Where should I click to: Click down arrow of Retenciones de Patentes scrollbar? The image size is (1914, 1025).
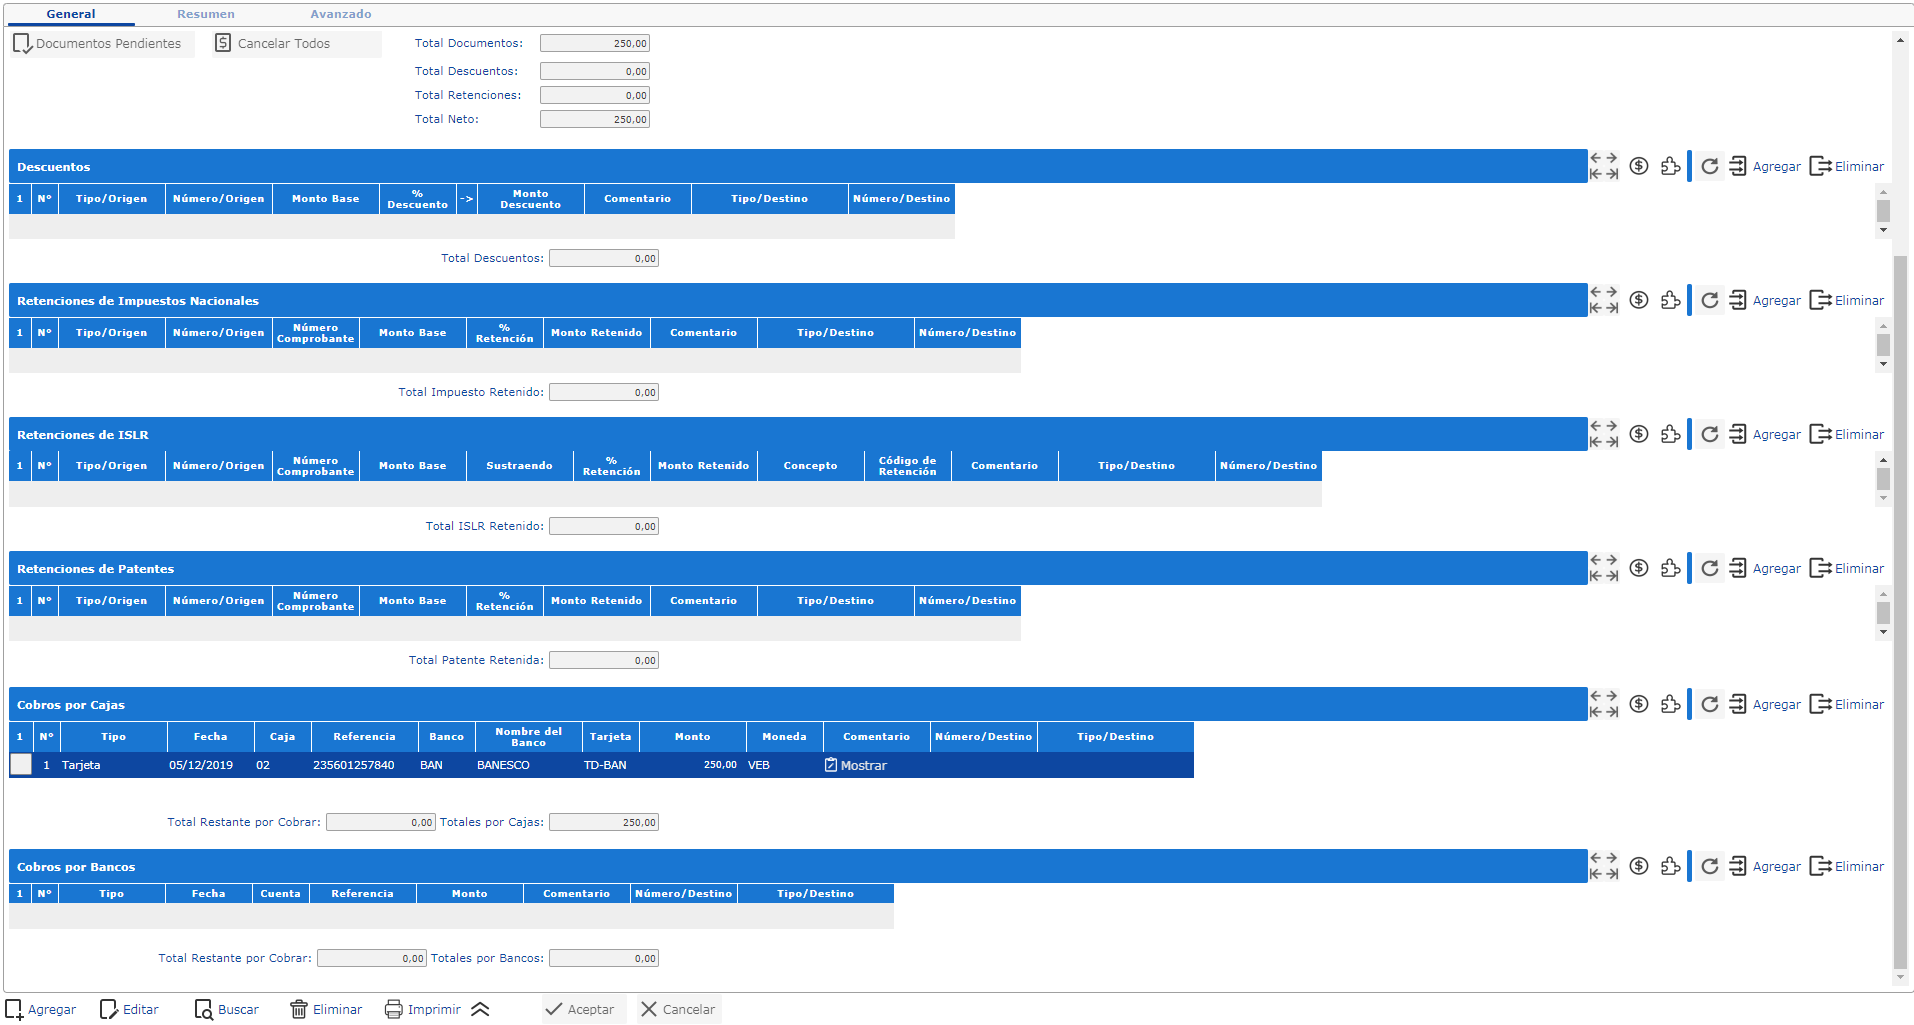1883,632
